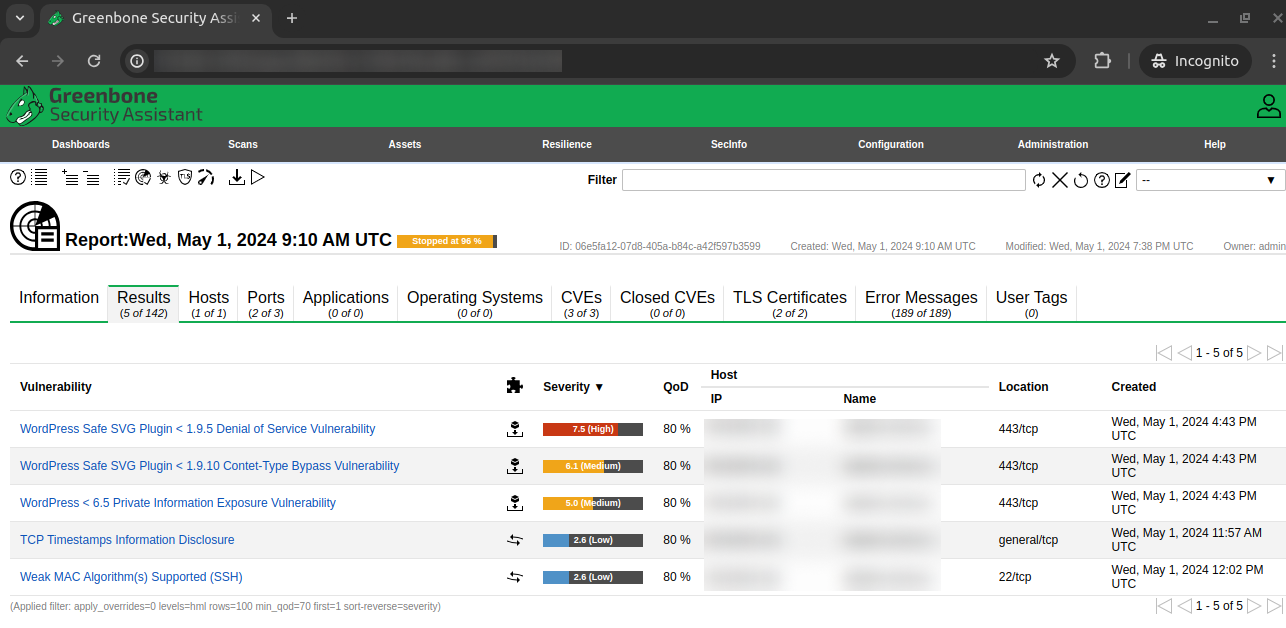
Task: Open the corresponding vulnerabilities biohazard icon
Action: point(164,177)
